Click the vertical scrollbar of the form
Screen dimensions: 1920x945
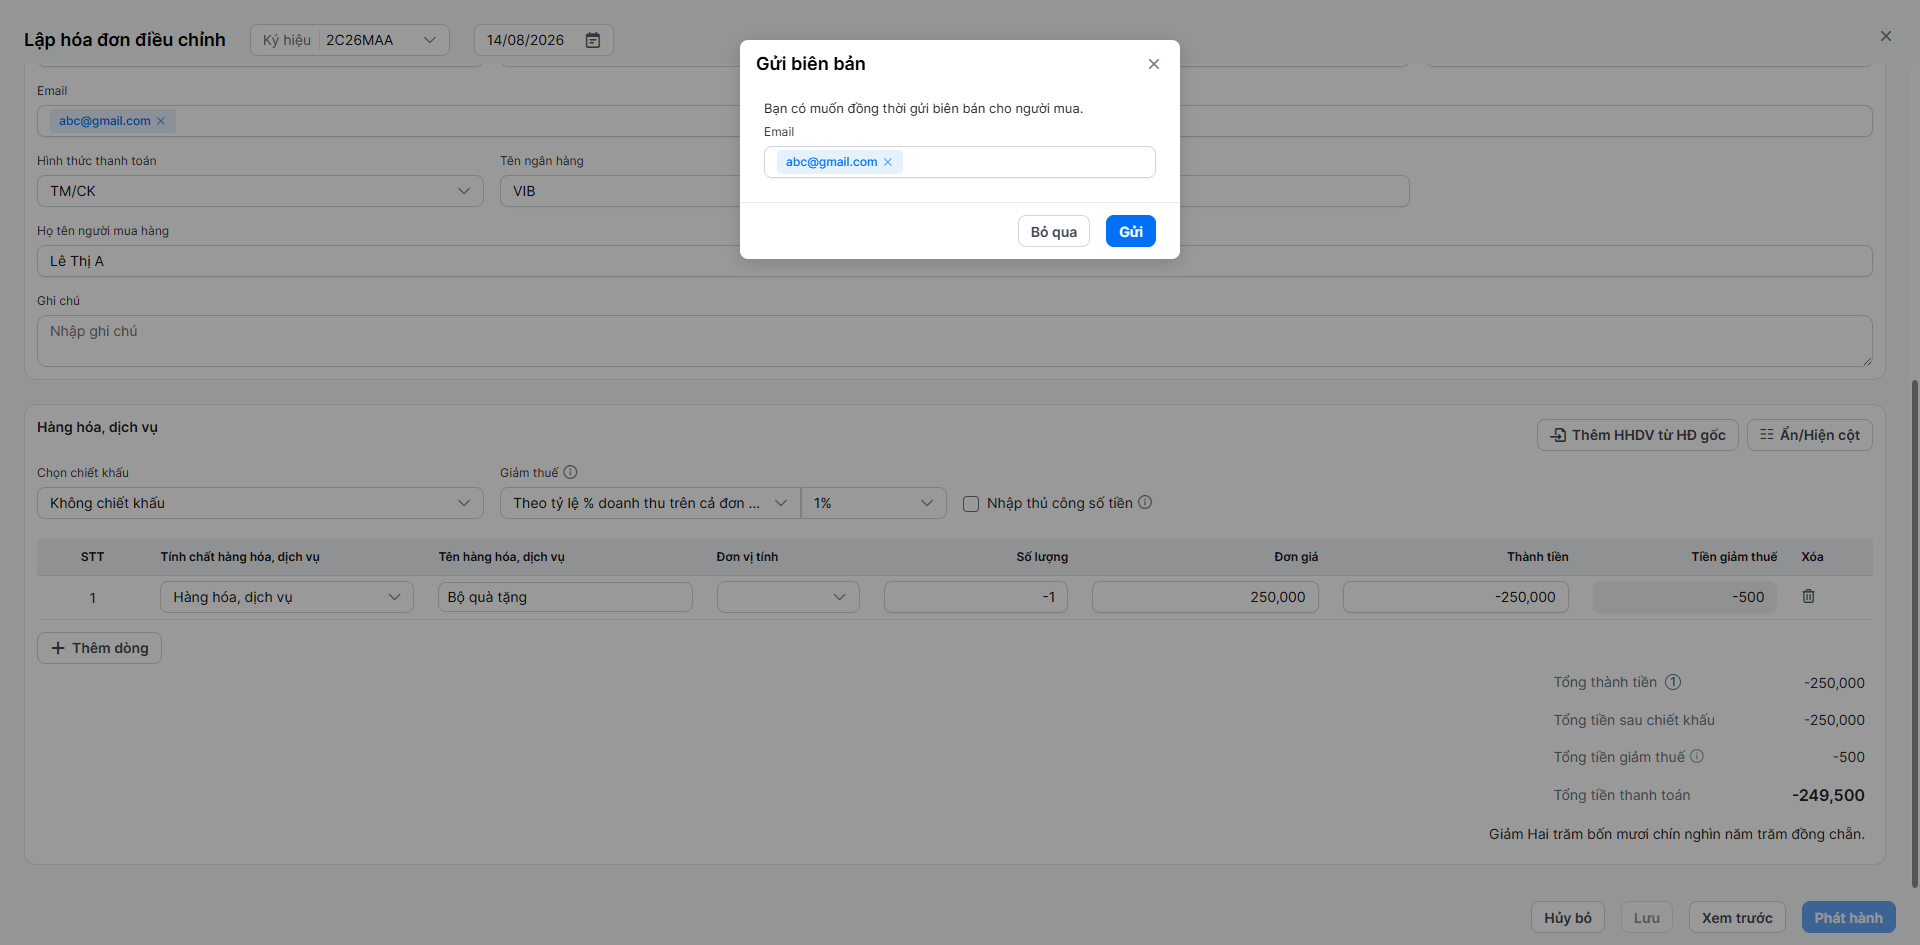(1915, 633)
